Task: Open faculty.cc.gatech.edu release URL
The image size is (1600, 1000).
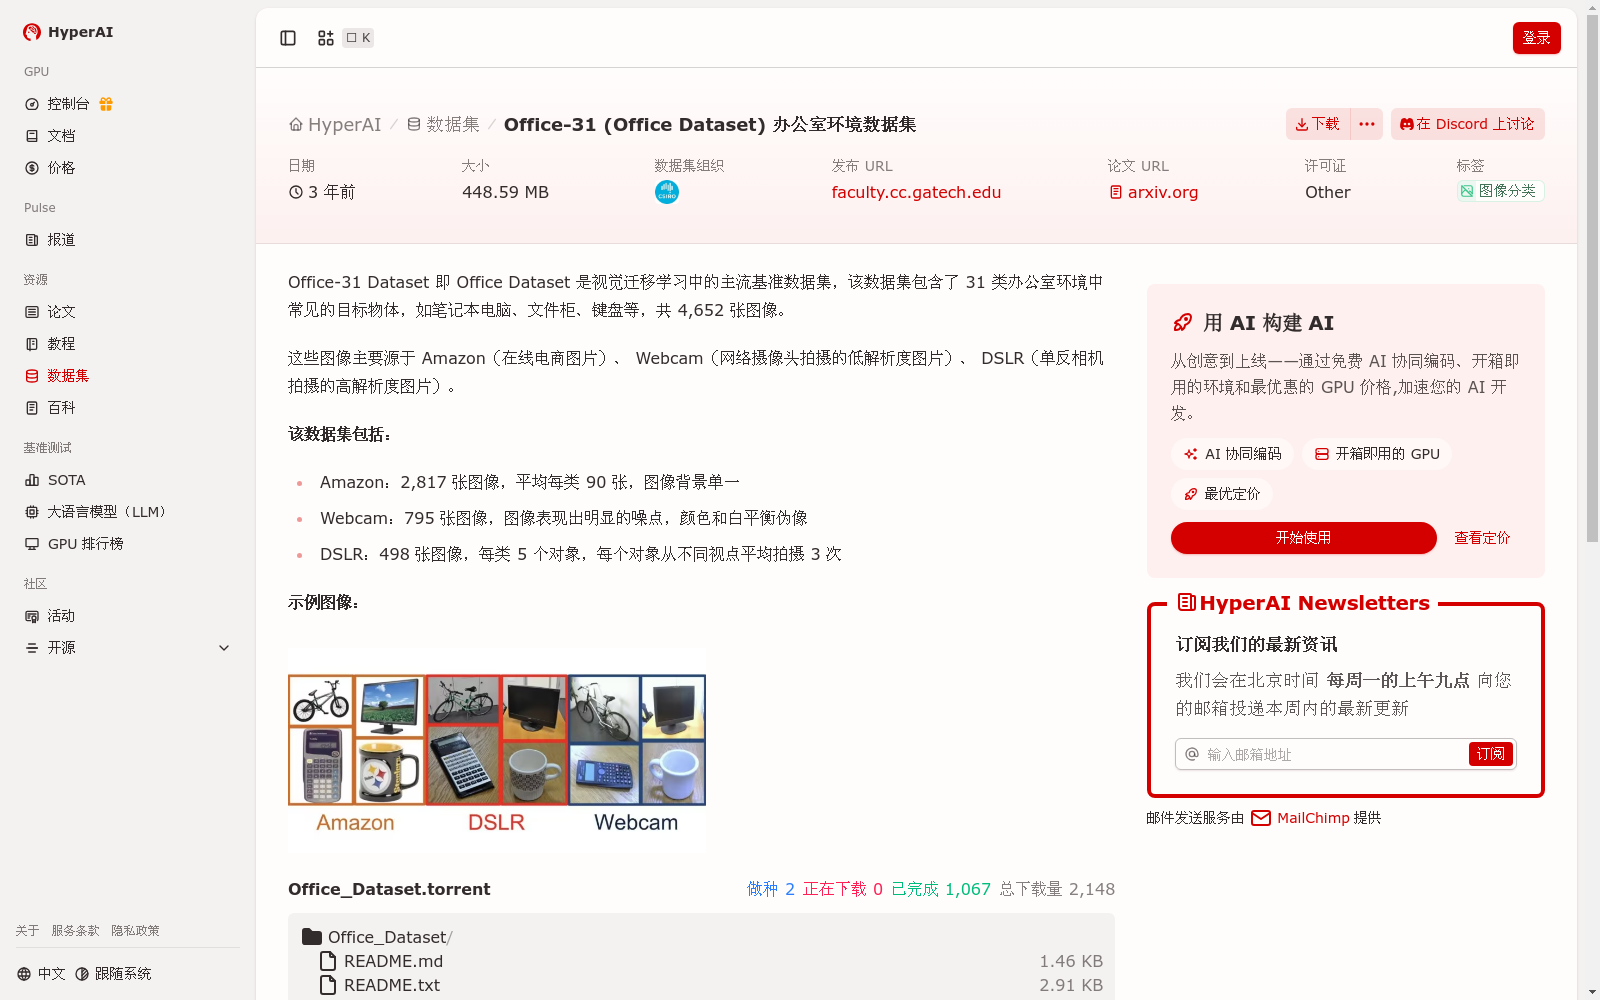Action: (x=916, y=192)
